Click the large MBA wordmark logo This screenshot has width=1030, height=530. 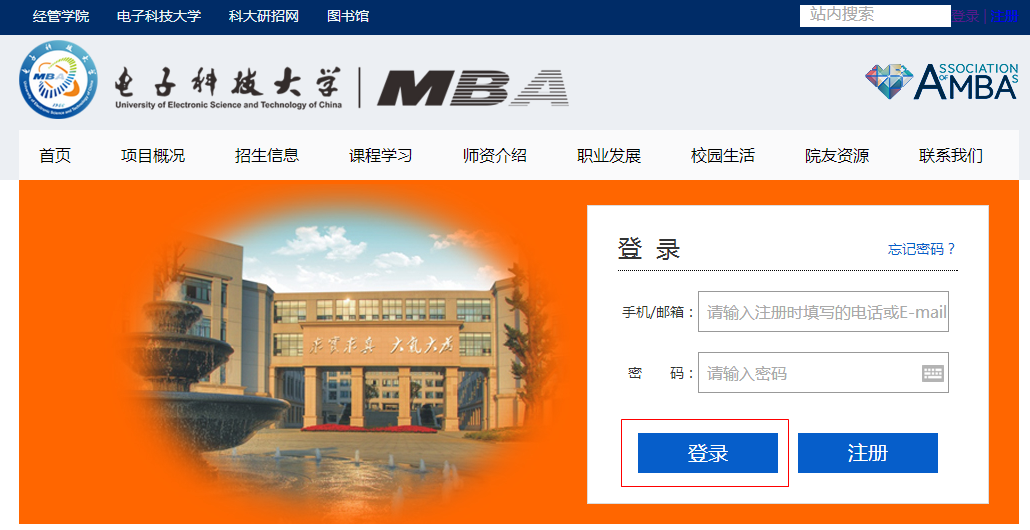473,87
